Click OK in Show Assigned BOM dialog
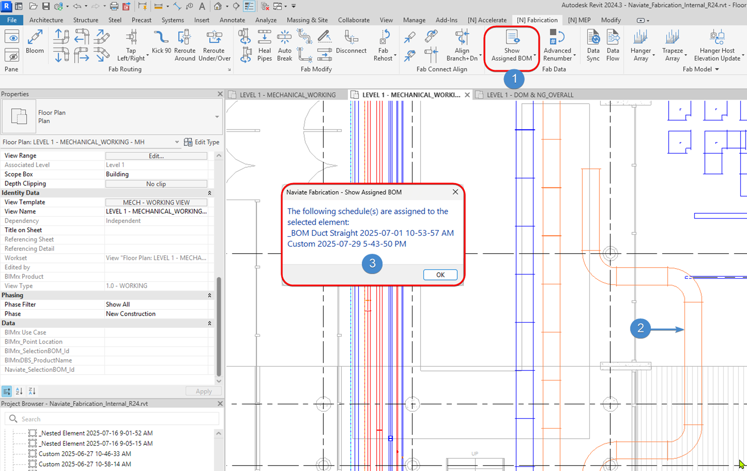This screenshot has width=747, height=471. (x=440, y=275)
